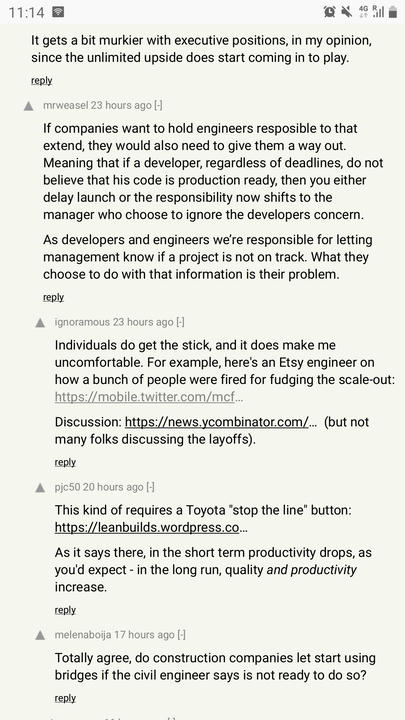Collapse ignoramous's comment with [-]
The image size is (405, 720).
180,322
